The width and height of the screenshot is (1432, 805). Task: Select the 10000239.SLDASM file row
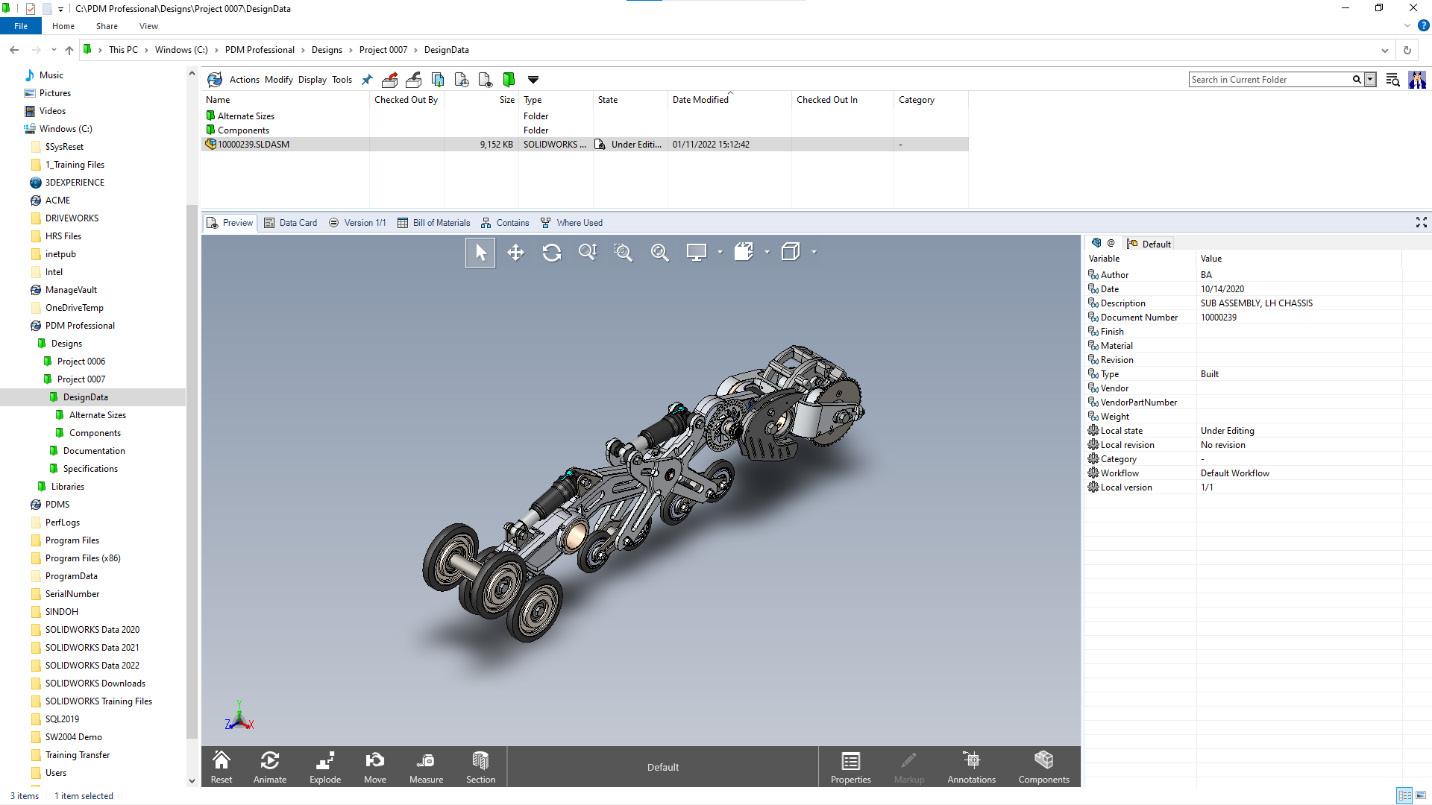click(x=584, y=144)
